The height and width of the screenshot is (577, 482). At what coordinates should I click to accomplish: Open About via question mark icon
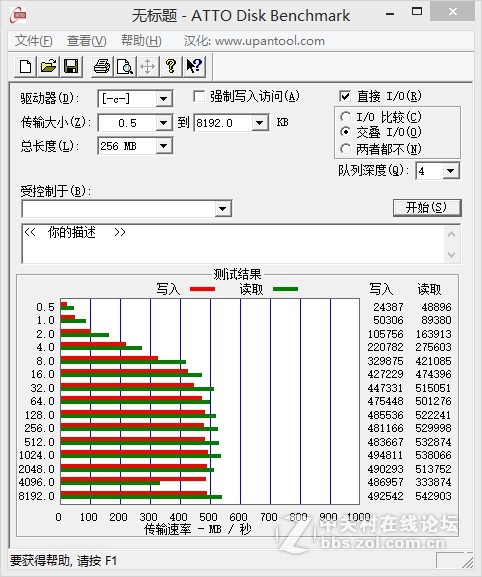(x=171, y=66)
